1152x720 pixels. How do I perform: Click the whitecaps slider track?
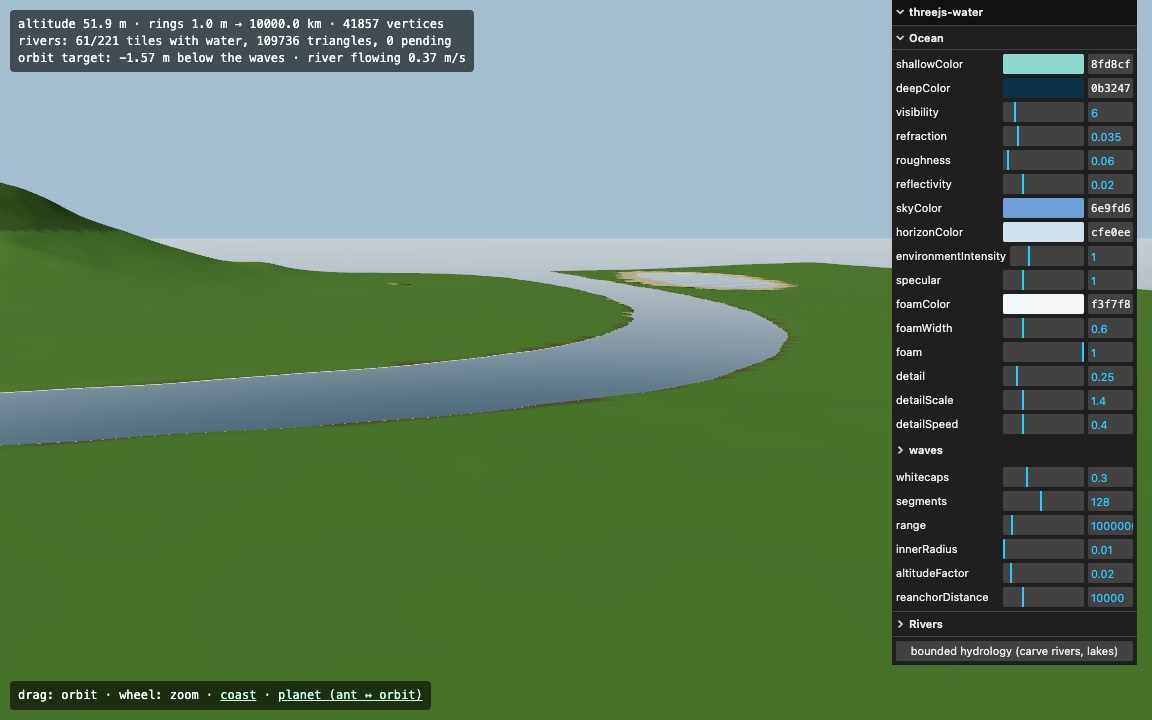coord(1043,478)
